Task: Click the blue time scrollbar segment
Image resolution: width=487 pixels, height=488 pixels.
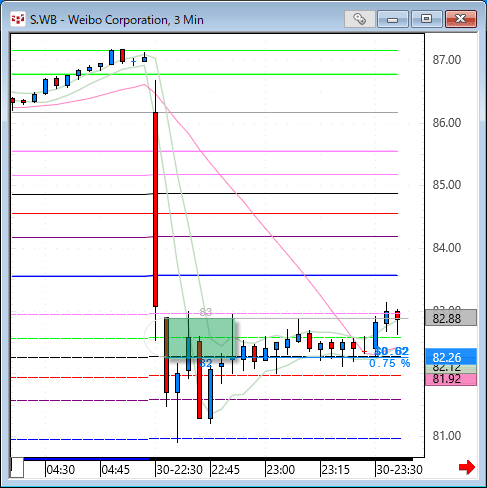Action: pyautogui.click(x=86, y=459)
